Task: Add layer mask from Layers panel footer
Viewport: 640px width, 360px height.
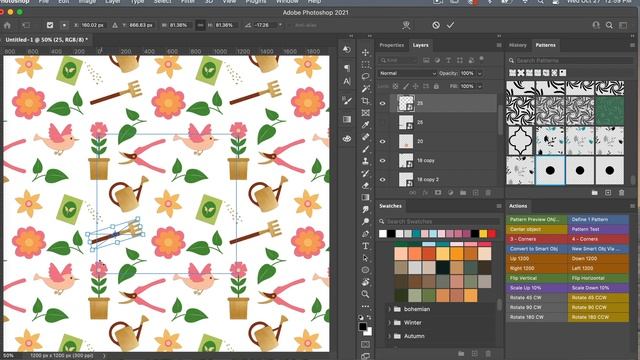Action: click(438, 193)
